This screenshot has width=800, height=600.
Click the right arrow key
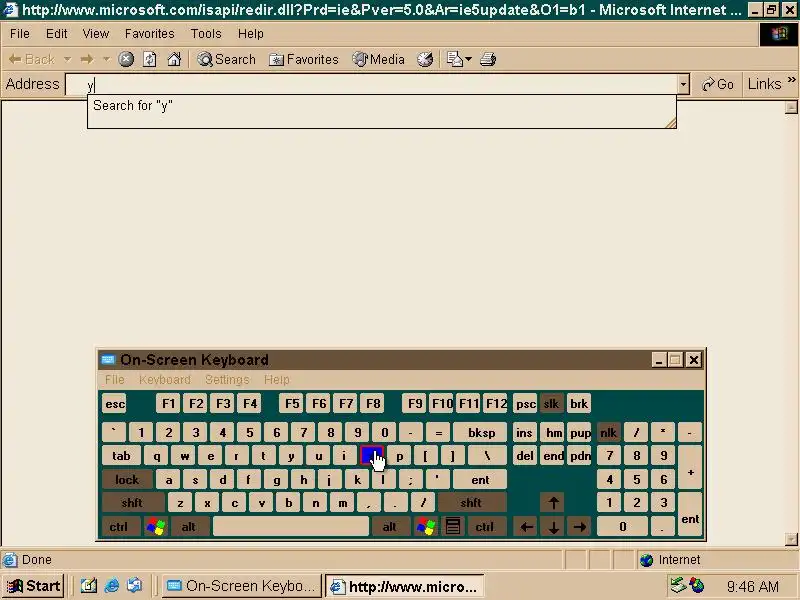580,527
